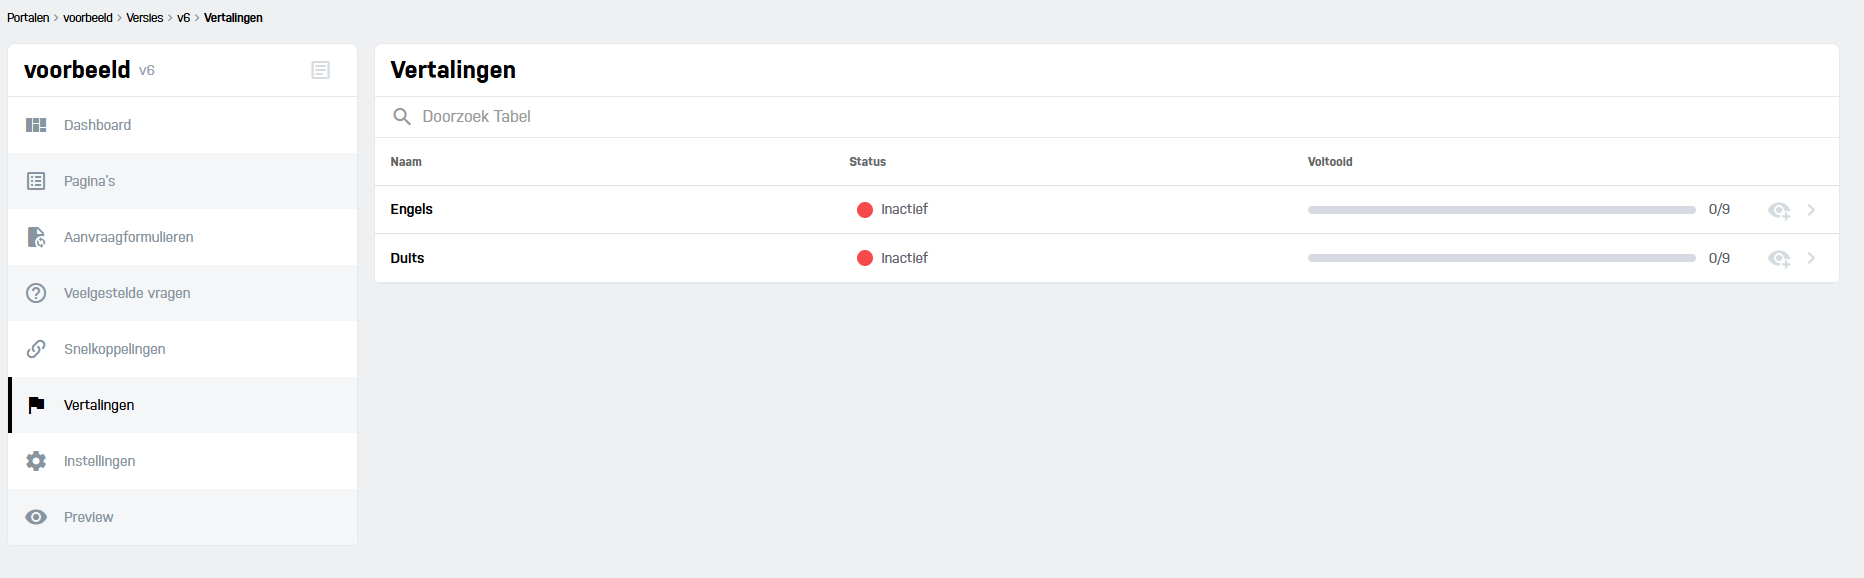
Task: Open the Pagina's menu item
Action: [x=90, y=181]
